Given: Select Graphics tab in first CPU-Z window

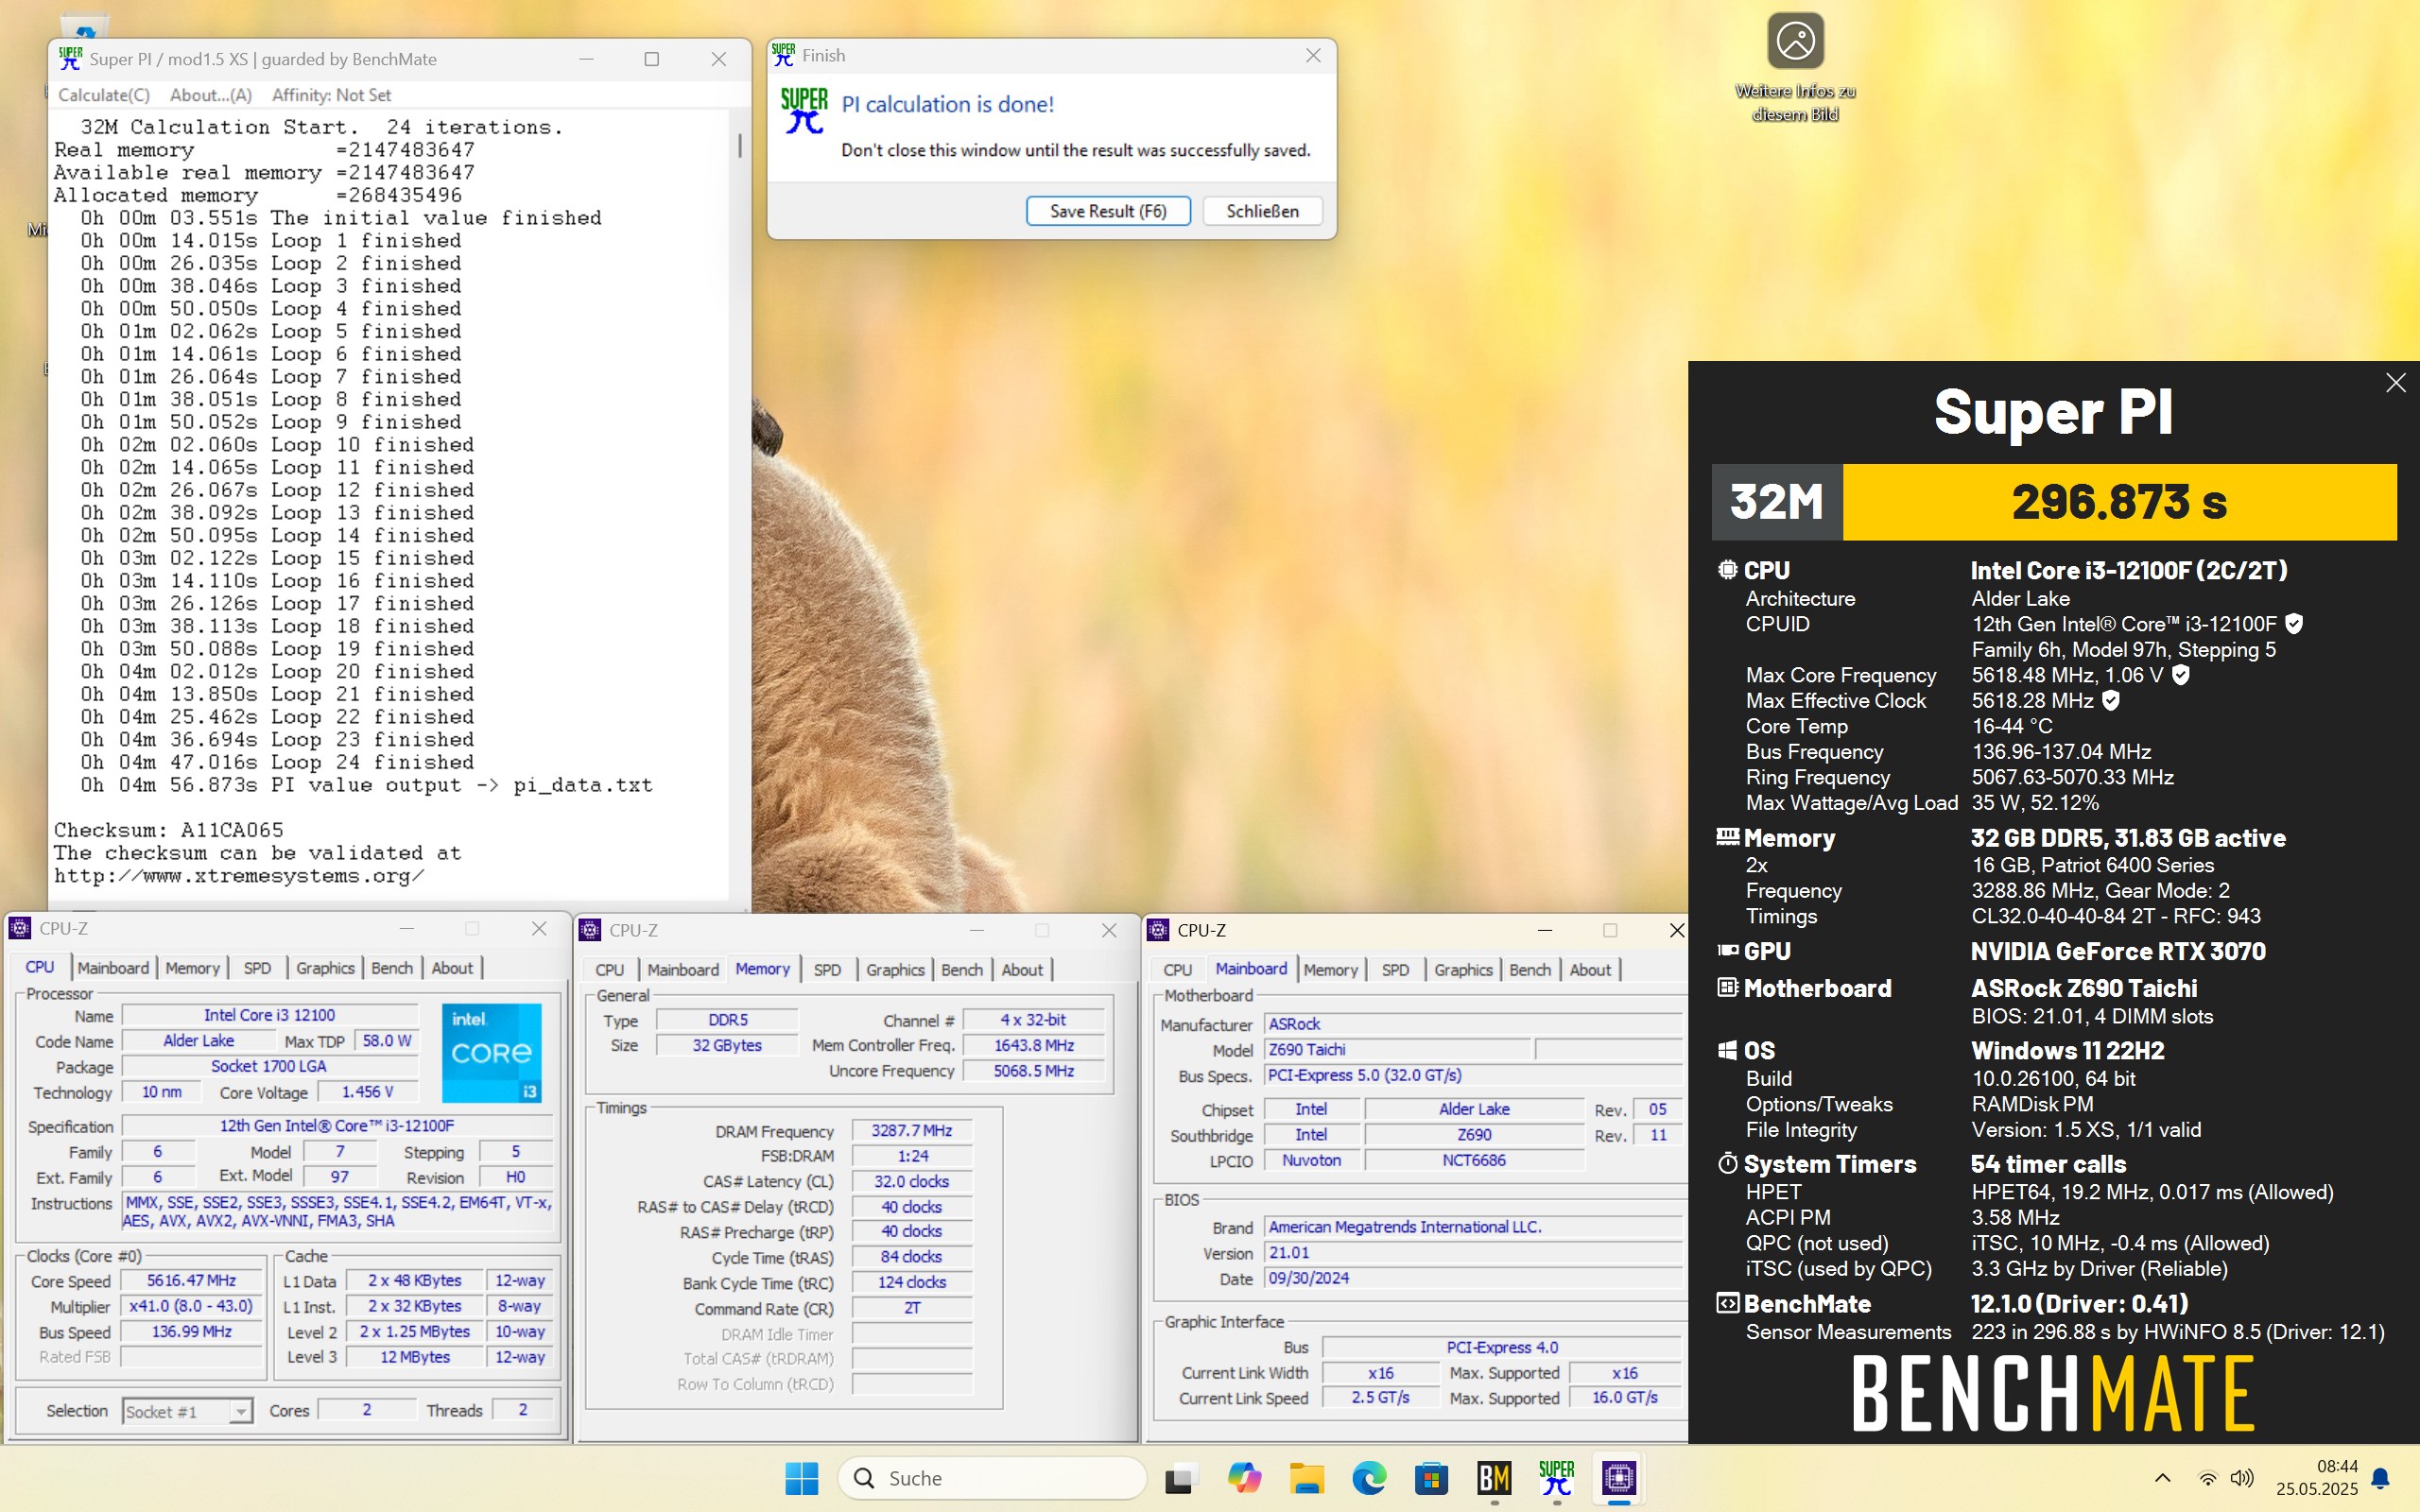Looking at the screenshot, I should 325,968.
